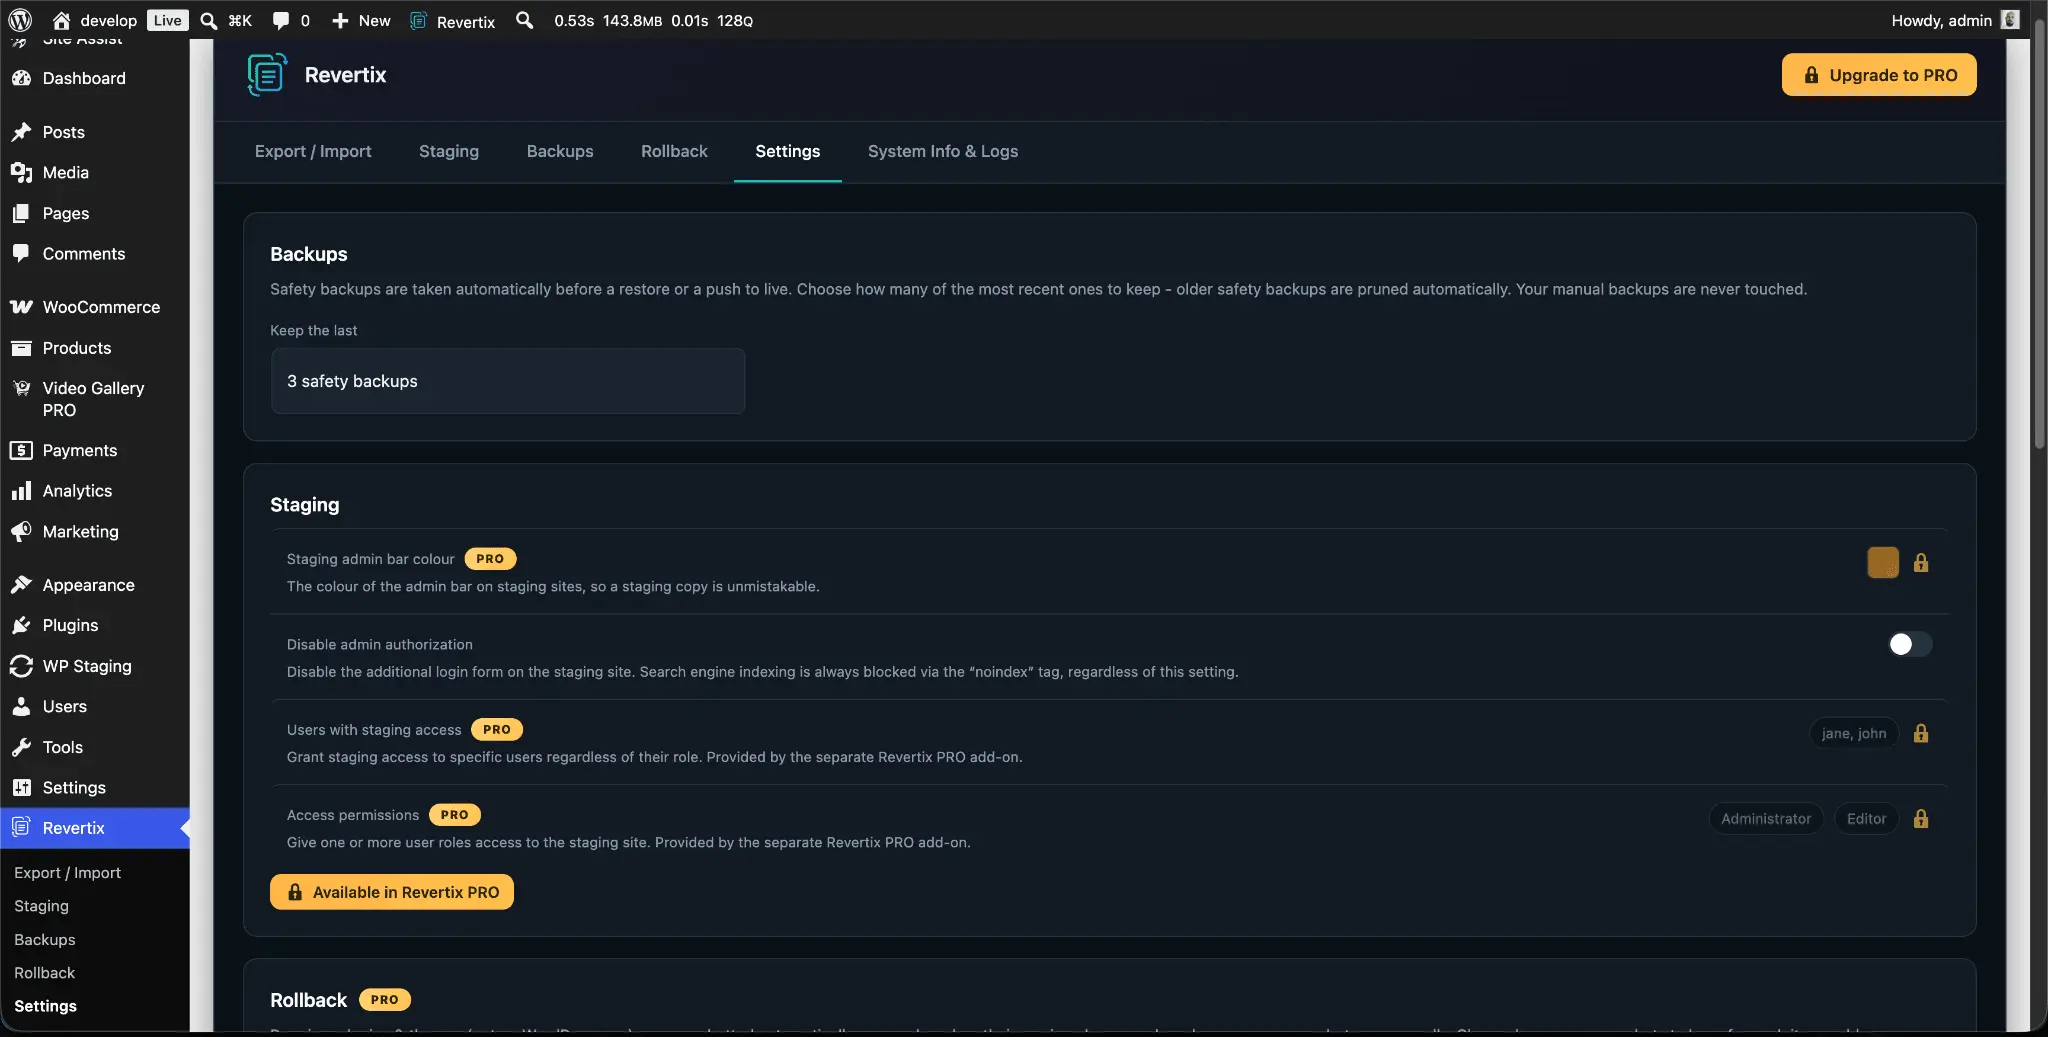Click the staging admin bar colour swatch
Viewport: 2048px width, 1037px height.
tap(1883, 562)
